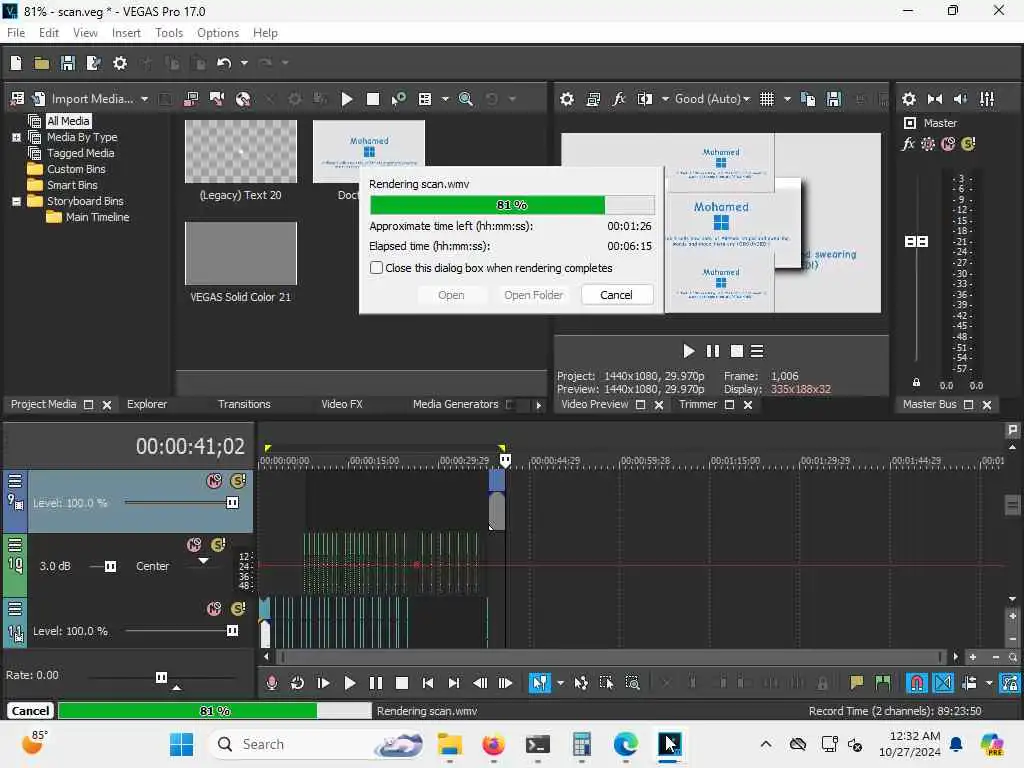Toggle Master bus Solo button

(x=968, y=144)
